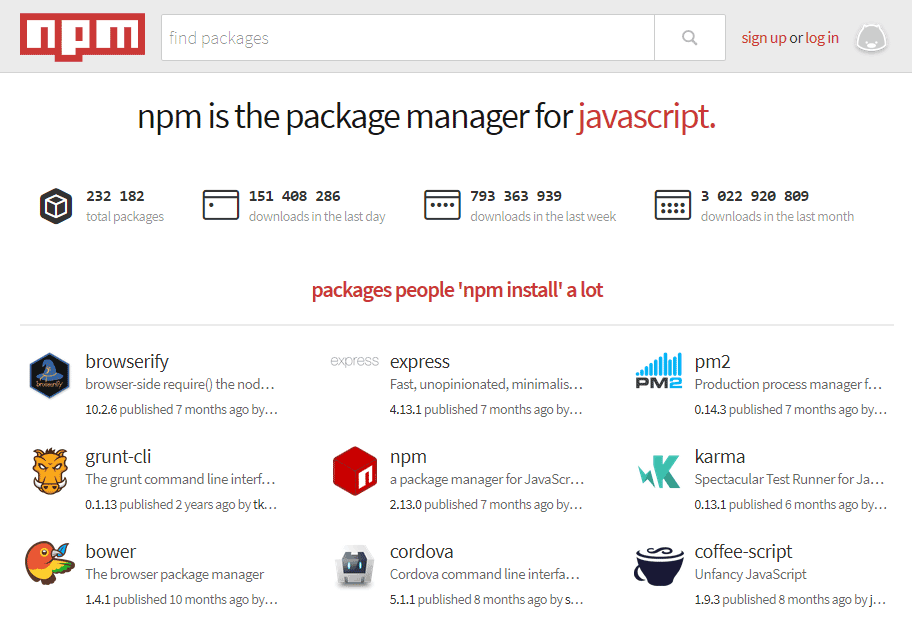
Task: Click the total packages cube icon
Action: coord(56,206)
